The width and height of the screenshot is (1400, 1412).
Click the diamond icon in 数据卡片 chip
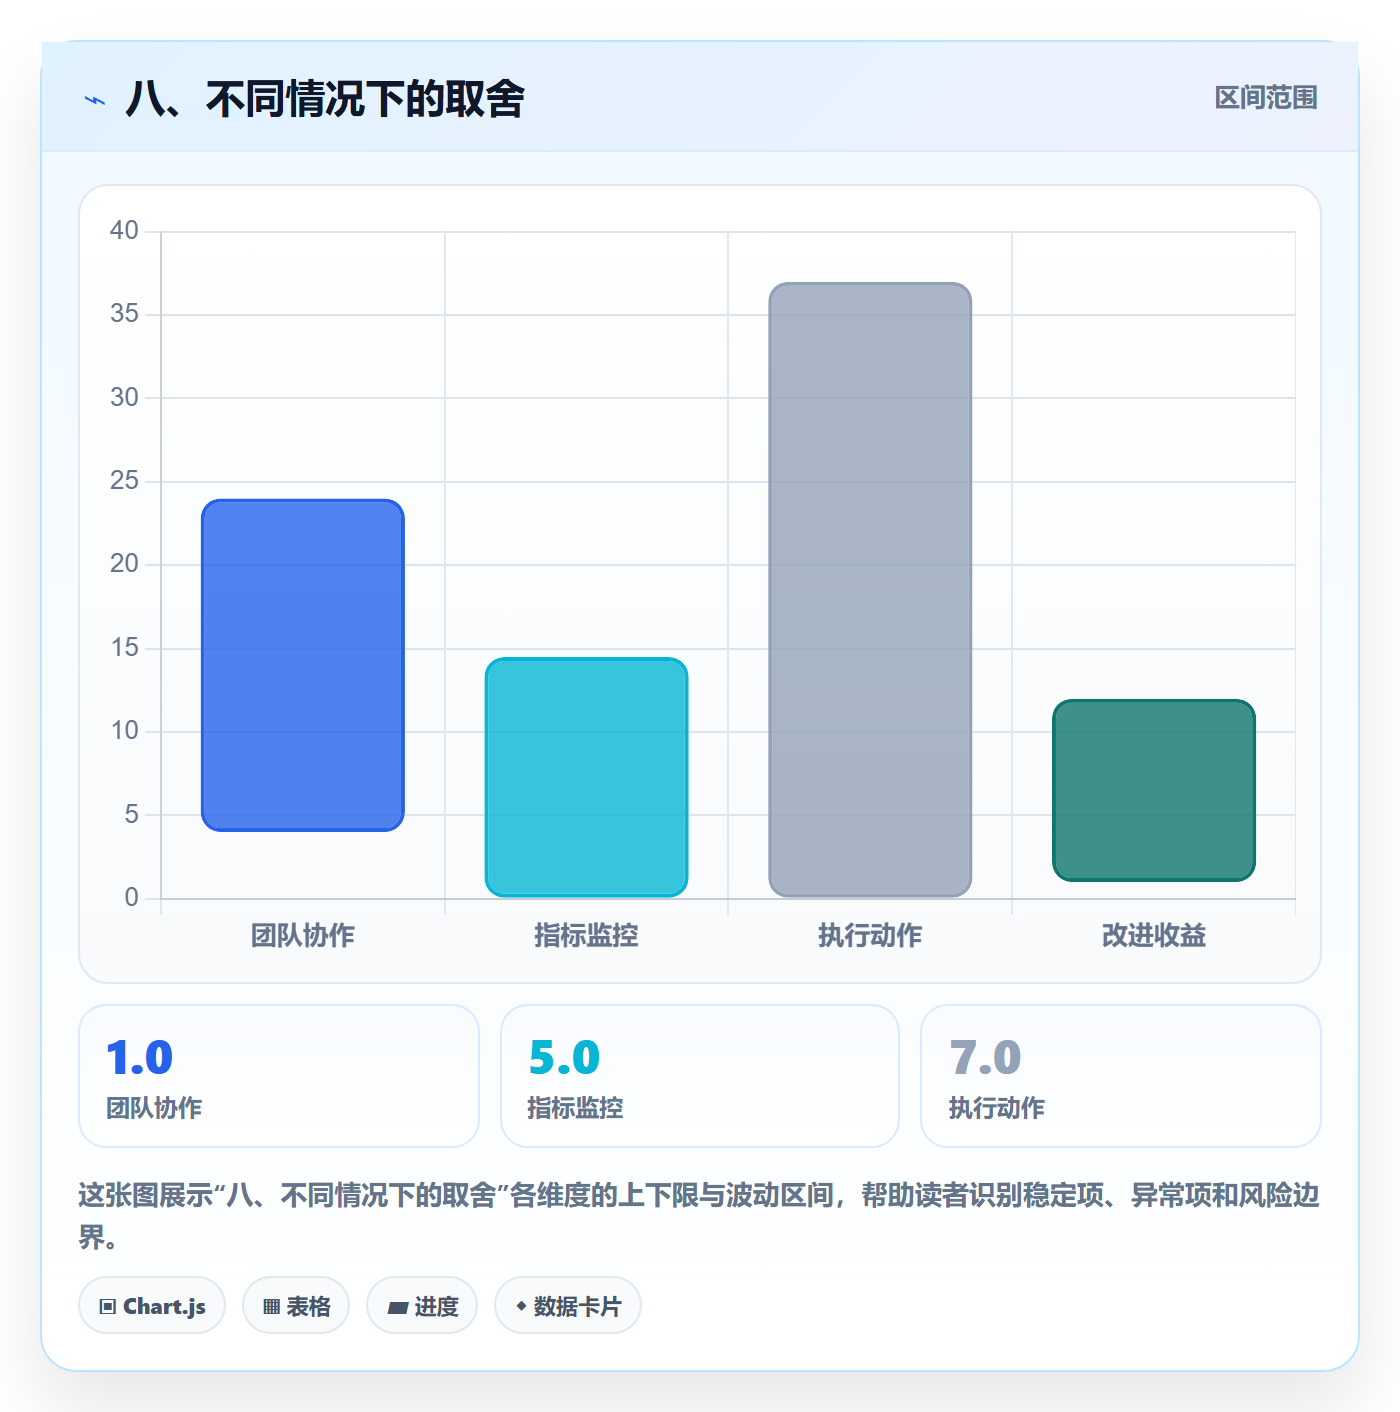(x=521, y=1306)
